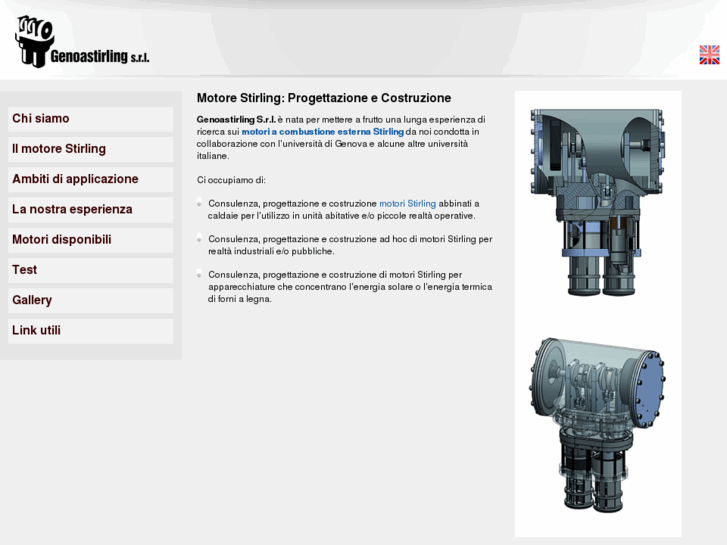Switch language via the UK flag icon

tap(709, 55)
